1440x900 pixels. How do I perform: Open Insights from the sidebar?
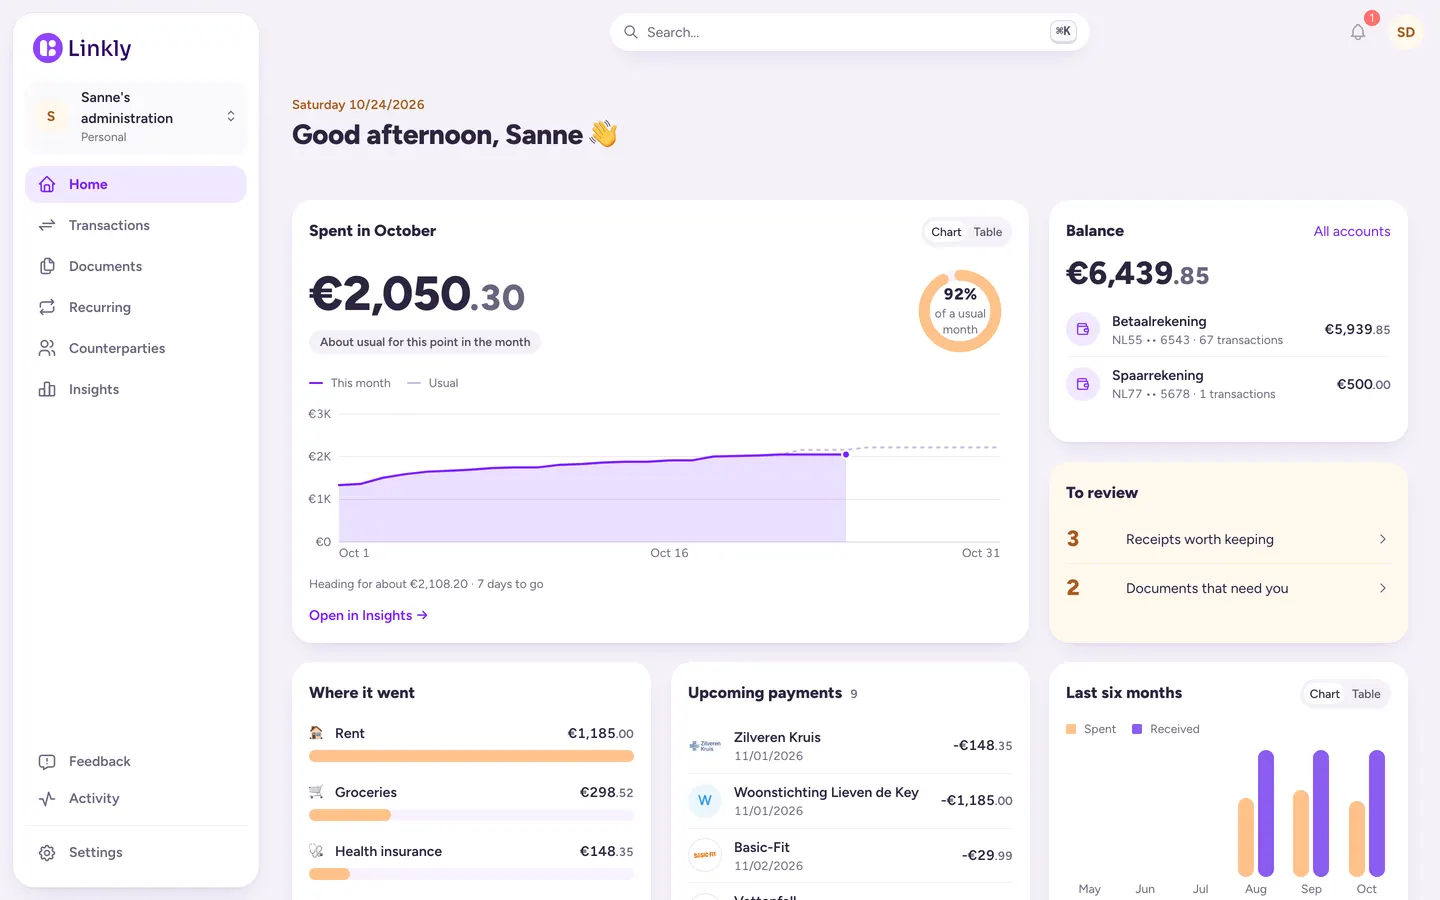click(x=136, y=389)
